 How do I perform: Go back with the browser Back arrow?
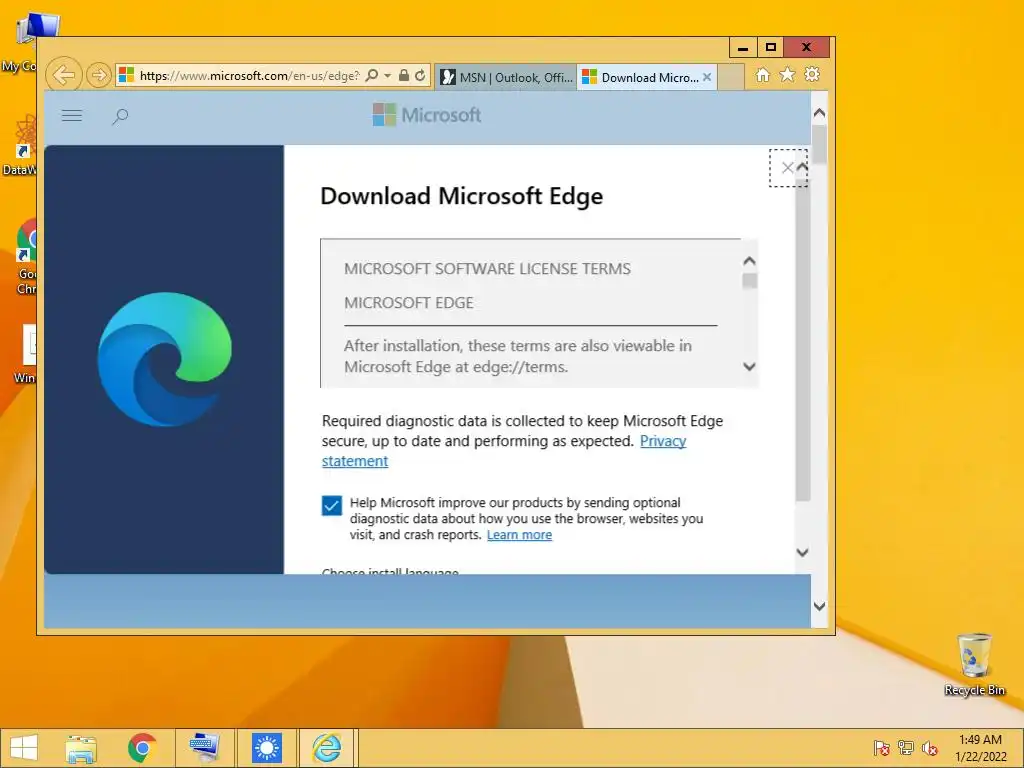coord(64,76)
